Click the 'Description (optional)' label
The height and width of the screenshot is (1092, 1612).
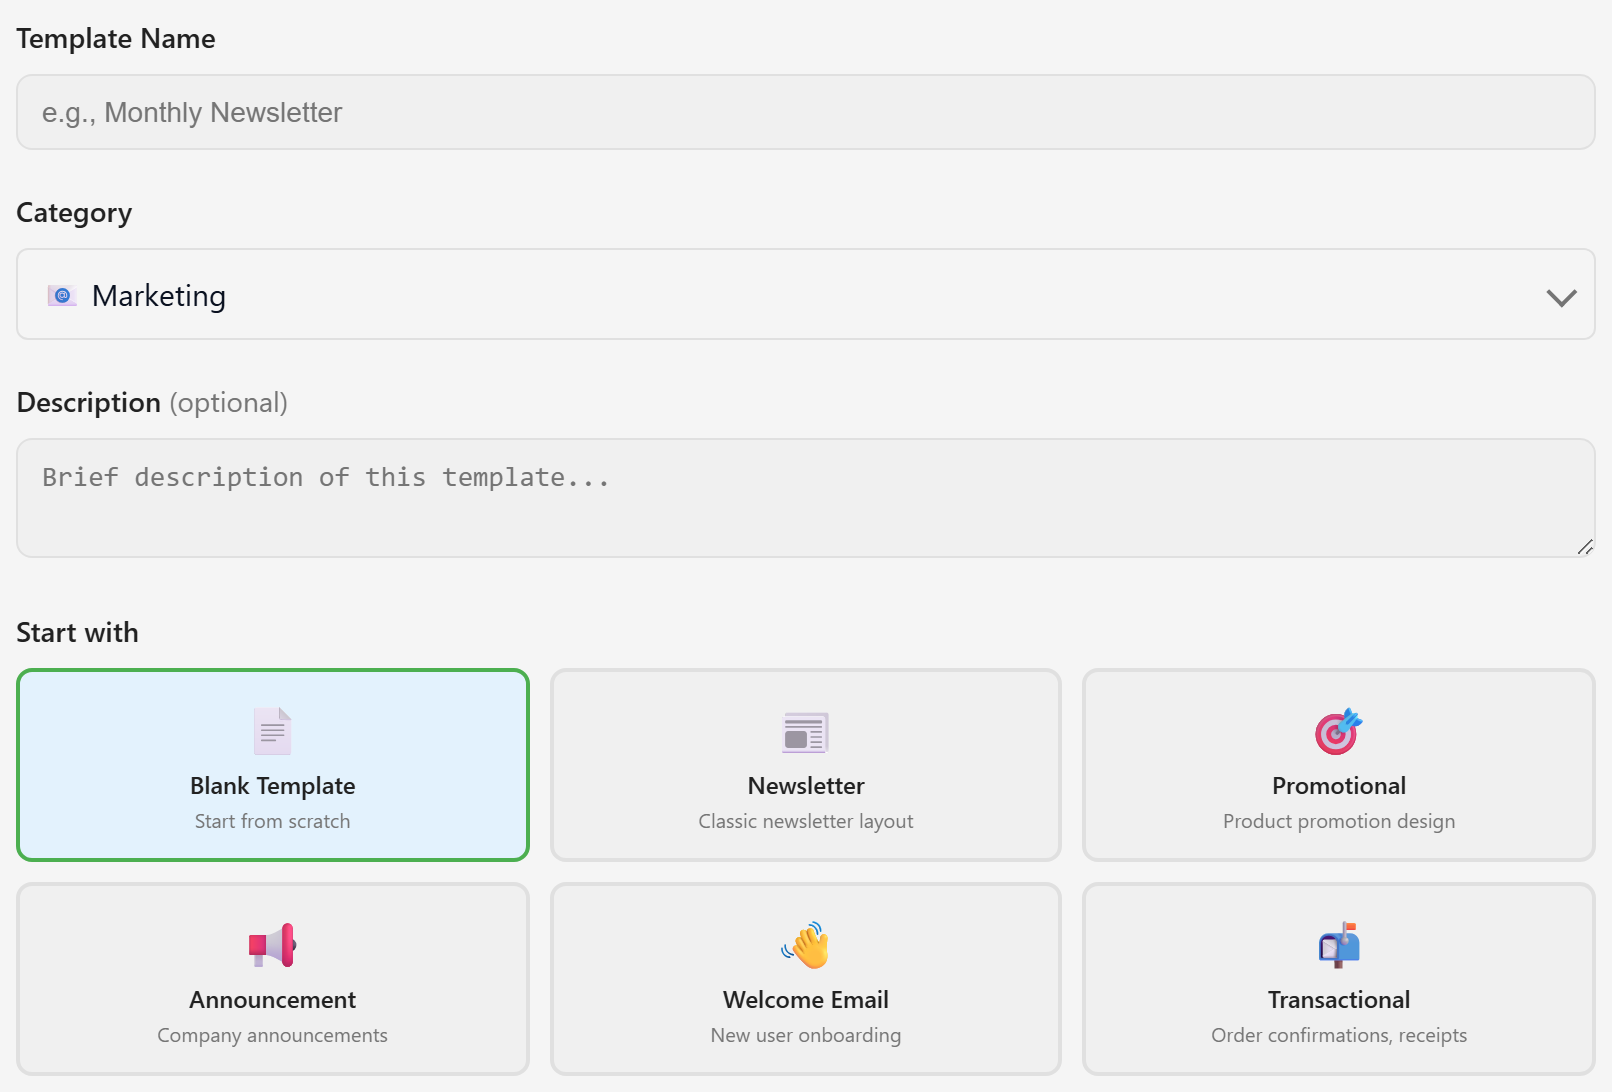click(152, 402)
